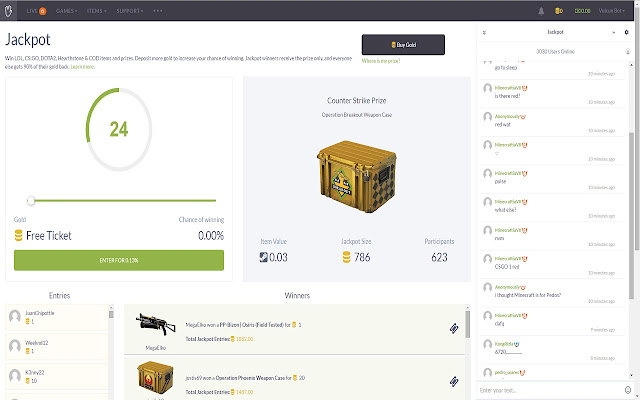The height and width of the screenshot is (400, 640).
Task: Click the green Enter jackpot button
Action: [119, 260]
